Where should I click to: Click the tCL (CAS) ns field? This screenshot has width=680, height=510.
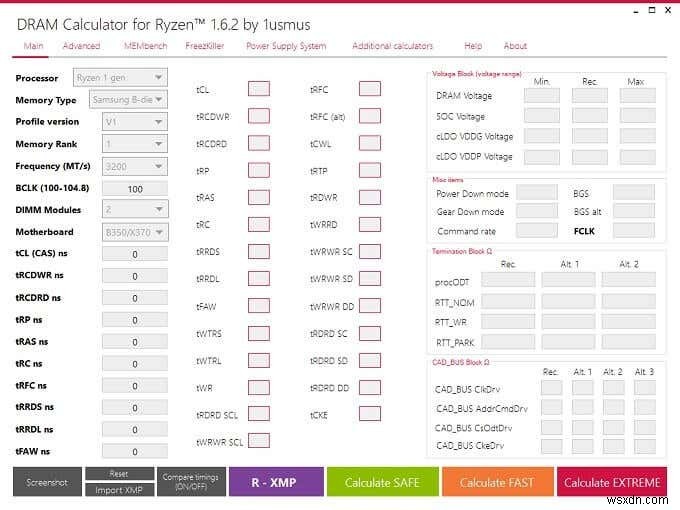click(x=135, y=254)
